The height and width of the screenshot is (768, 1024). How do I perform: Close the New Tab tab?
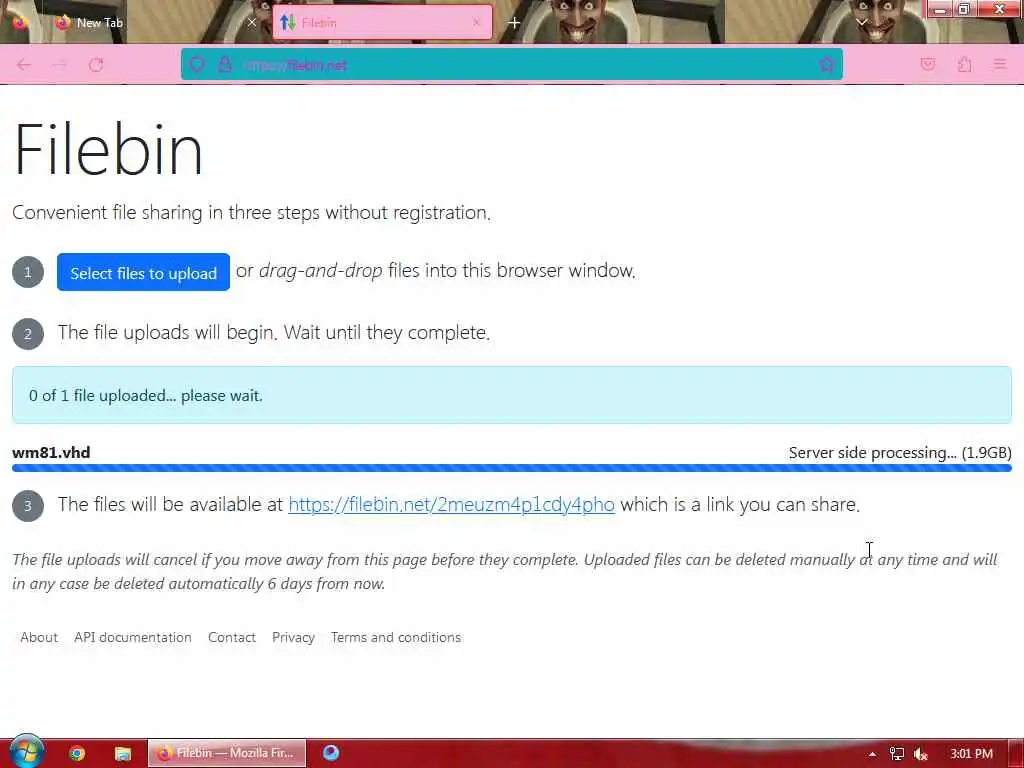coord(251,22)
